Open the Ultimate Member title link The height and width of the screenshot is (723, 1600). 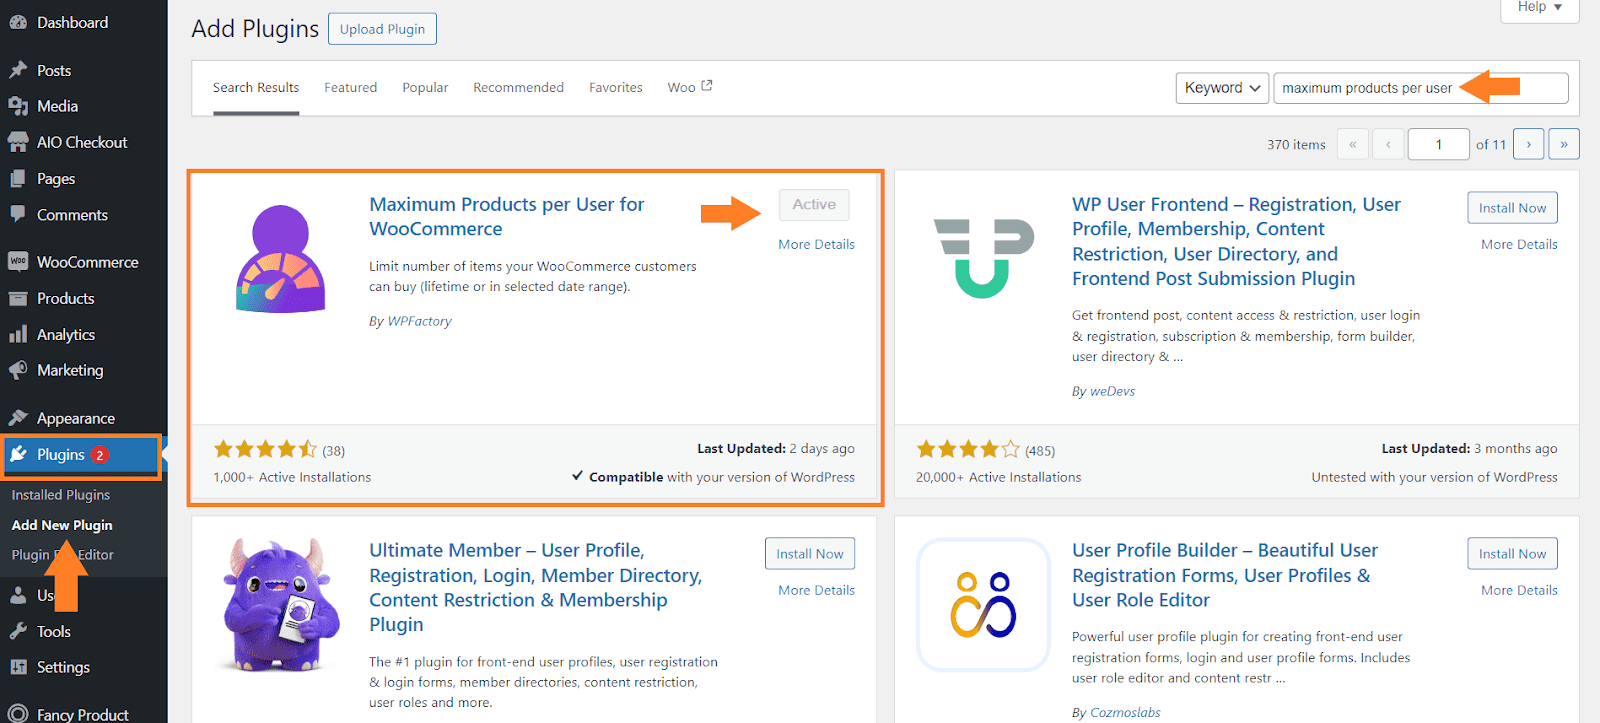tap(535, 587)
